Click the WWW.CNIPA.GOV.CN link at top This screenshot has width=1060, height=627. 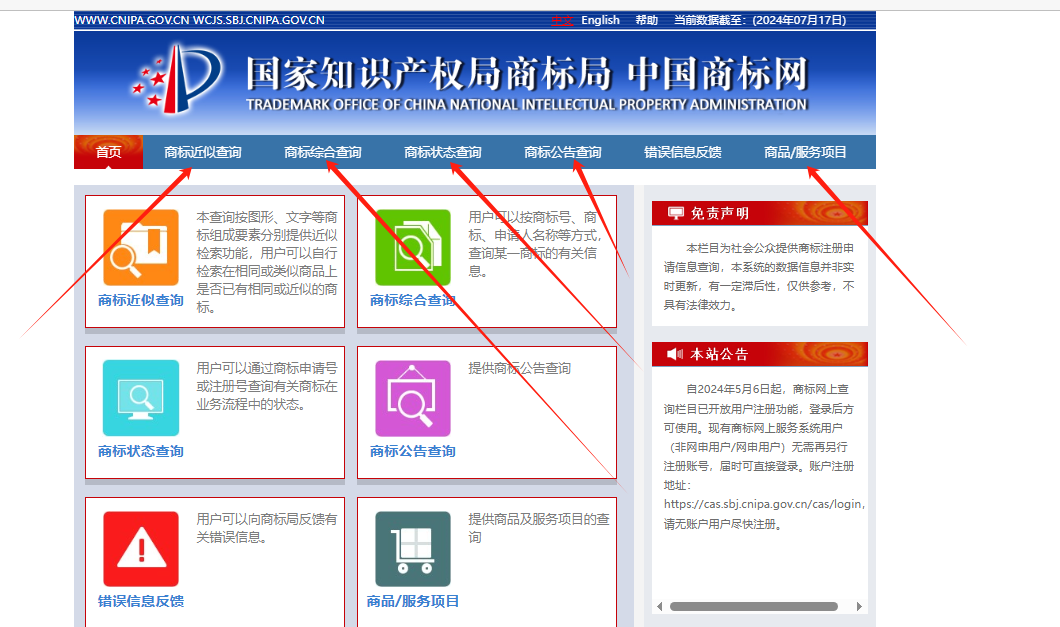point(132,20)
